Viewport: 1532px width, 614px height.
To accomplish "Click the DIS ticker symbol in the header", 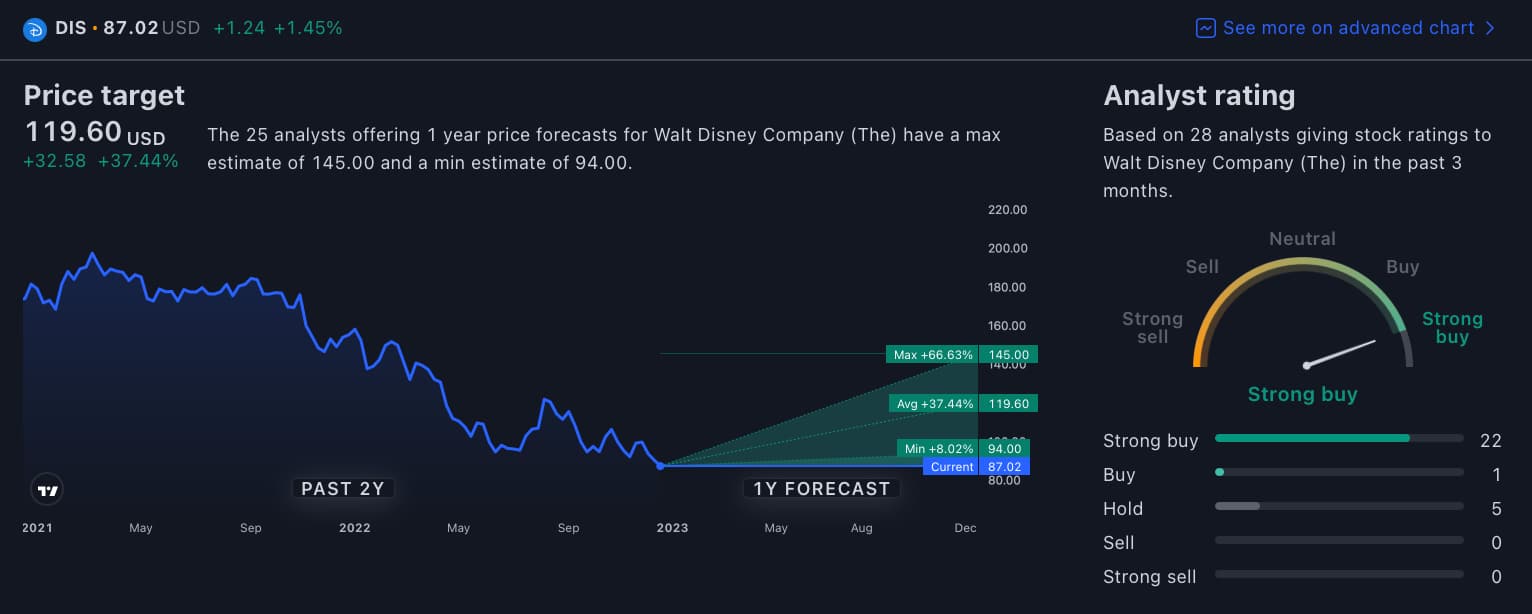I will (71, 28).
